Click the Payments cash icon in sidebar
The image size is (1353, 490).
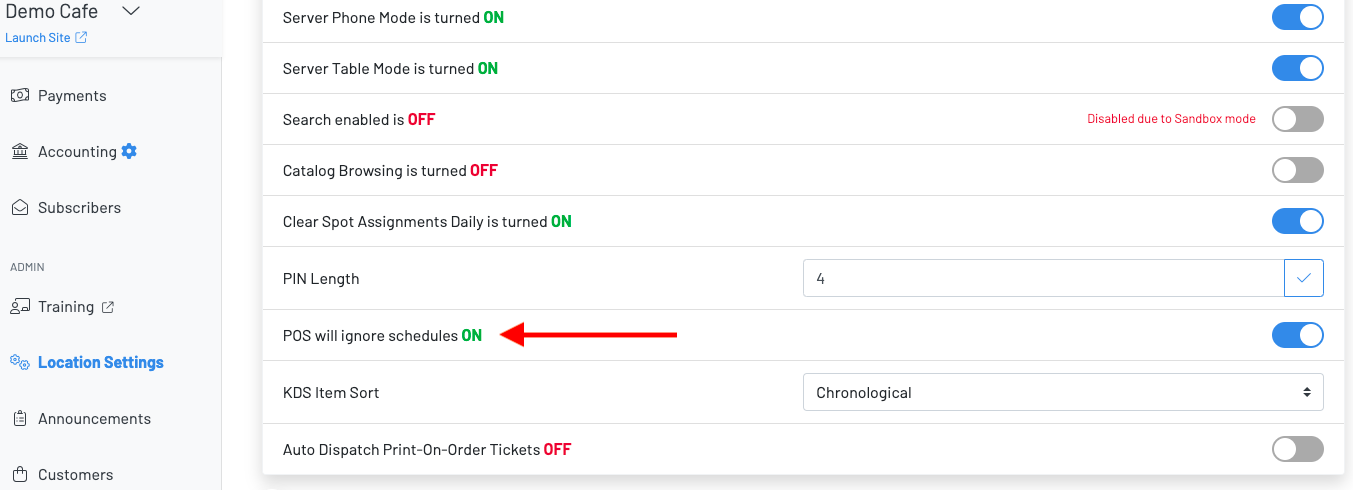tap(20, 96)
